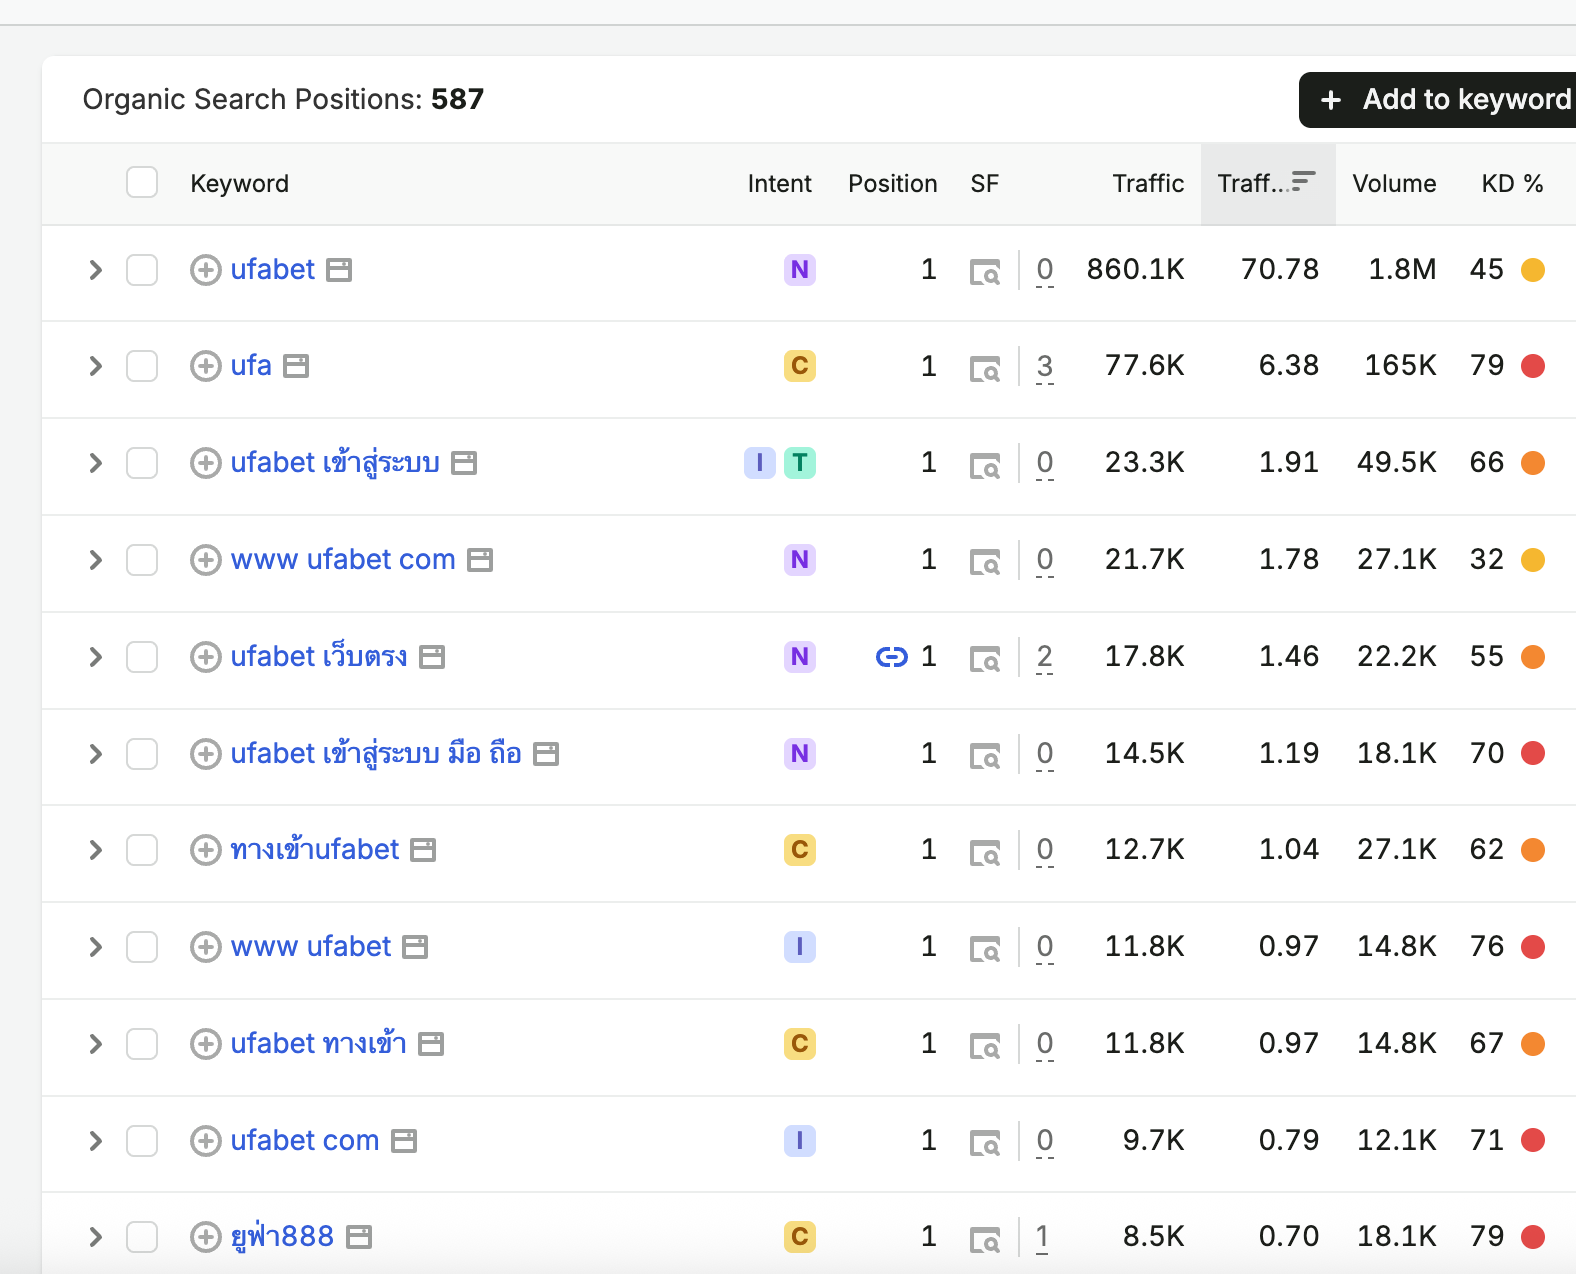Expand the ทางเข้าufabet row
Image resolution: width=1576 pixels, height=1274 pixels.
coord(96,850)
